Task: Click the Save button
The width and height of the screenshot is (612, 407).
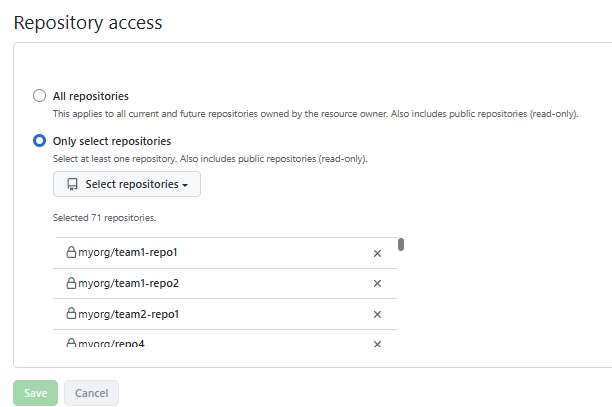Action: (36, 393)
